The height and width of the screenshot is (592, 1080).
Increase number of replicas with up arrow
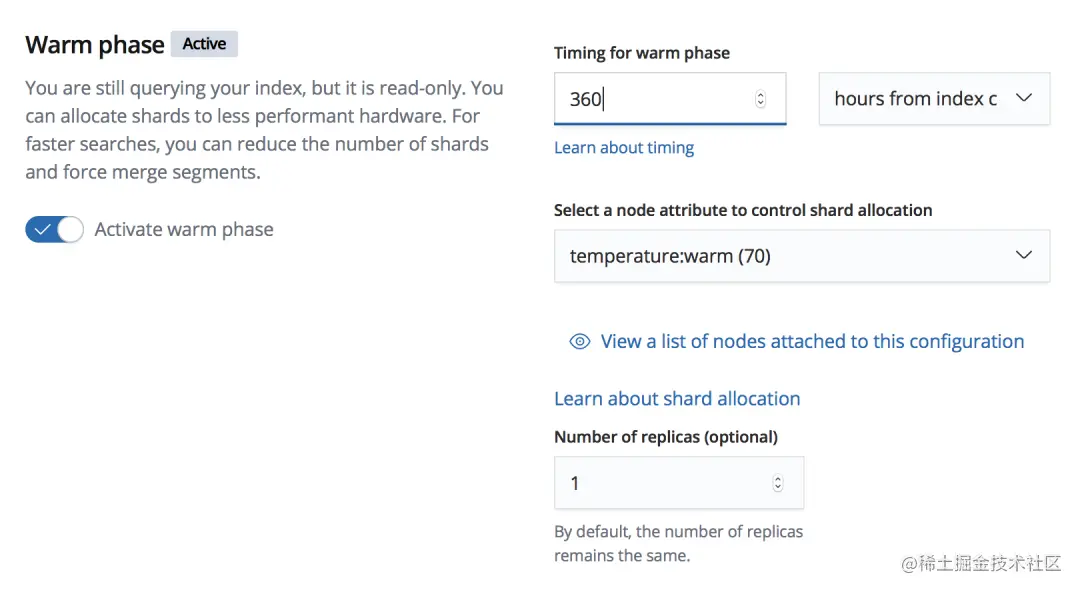(778, 478)
